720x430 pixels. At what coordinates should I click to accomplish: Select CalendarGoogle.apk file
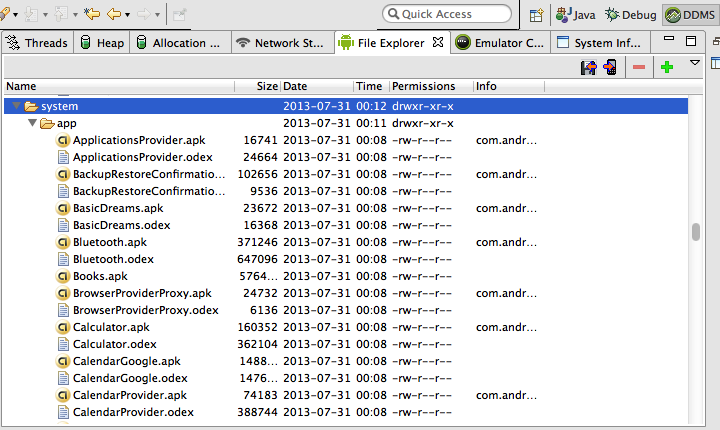tap(127, 361)
